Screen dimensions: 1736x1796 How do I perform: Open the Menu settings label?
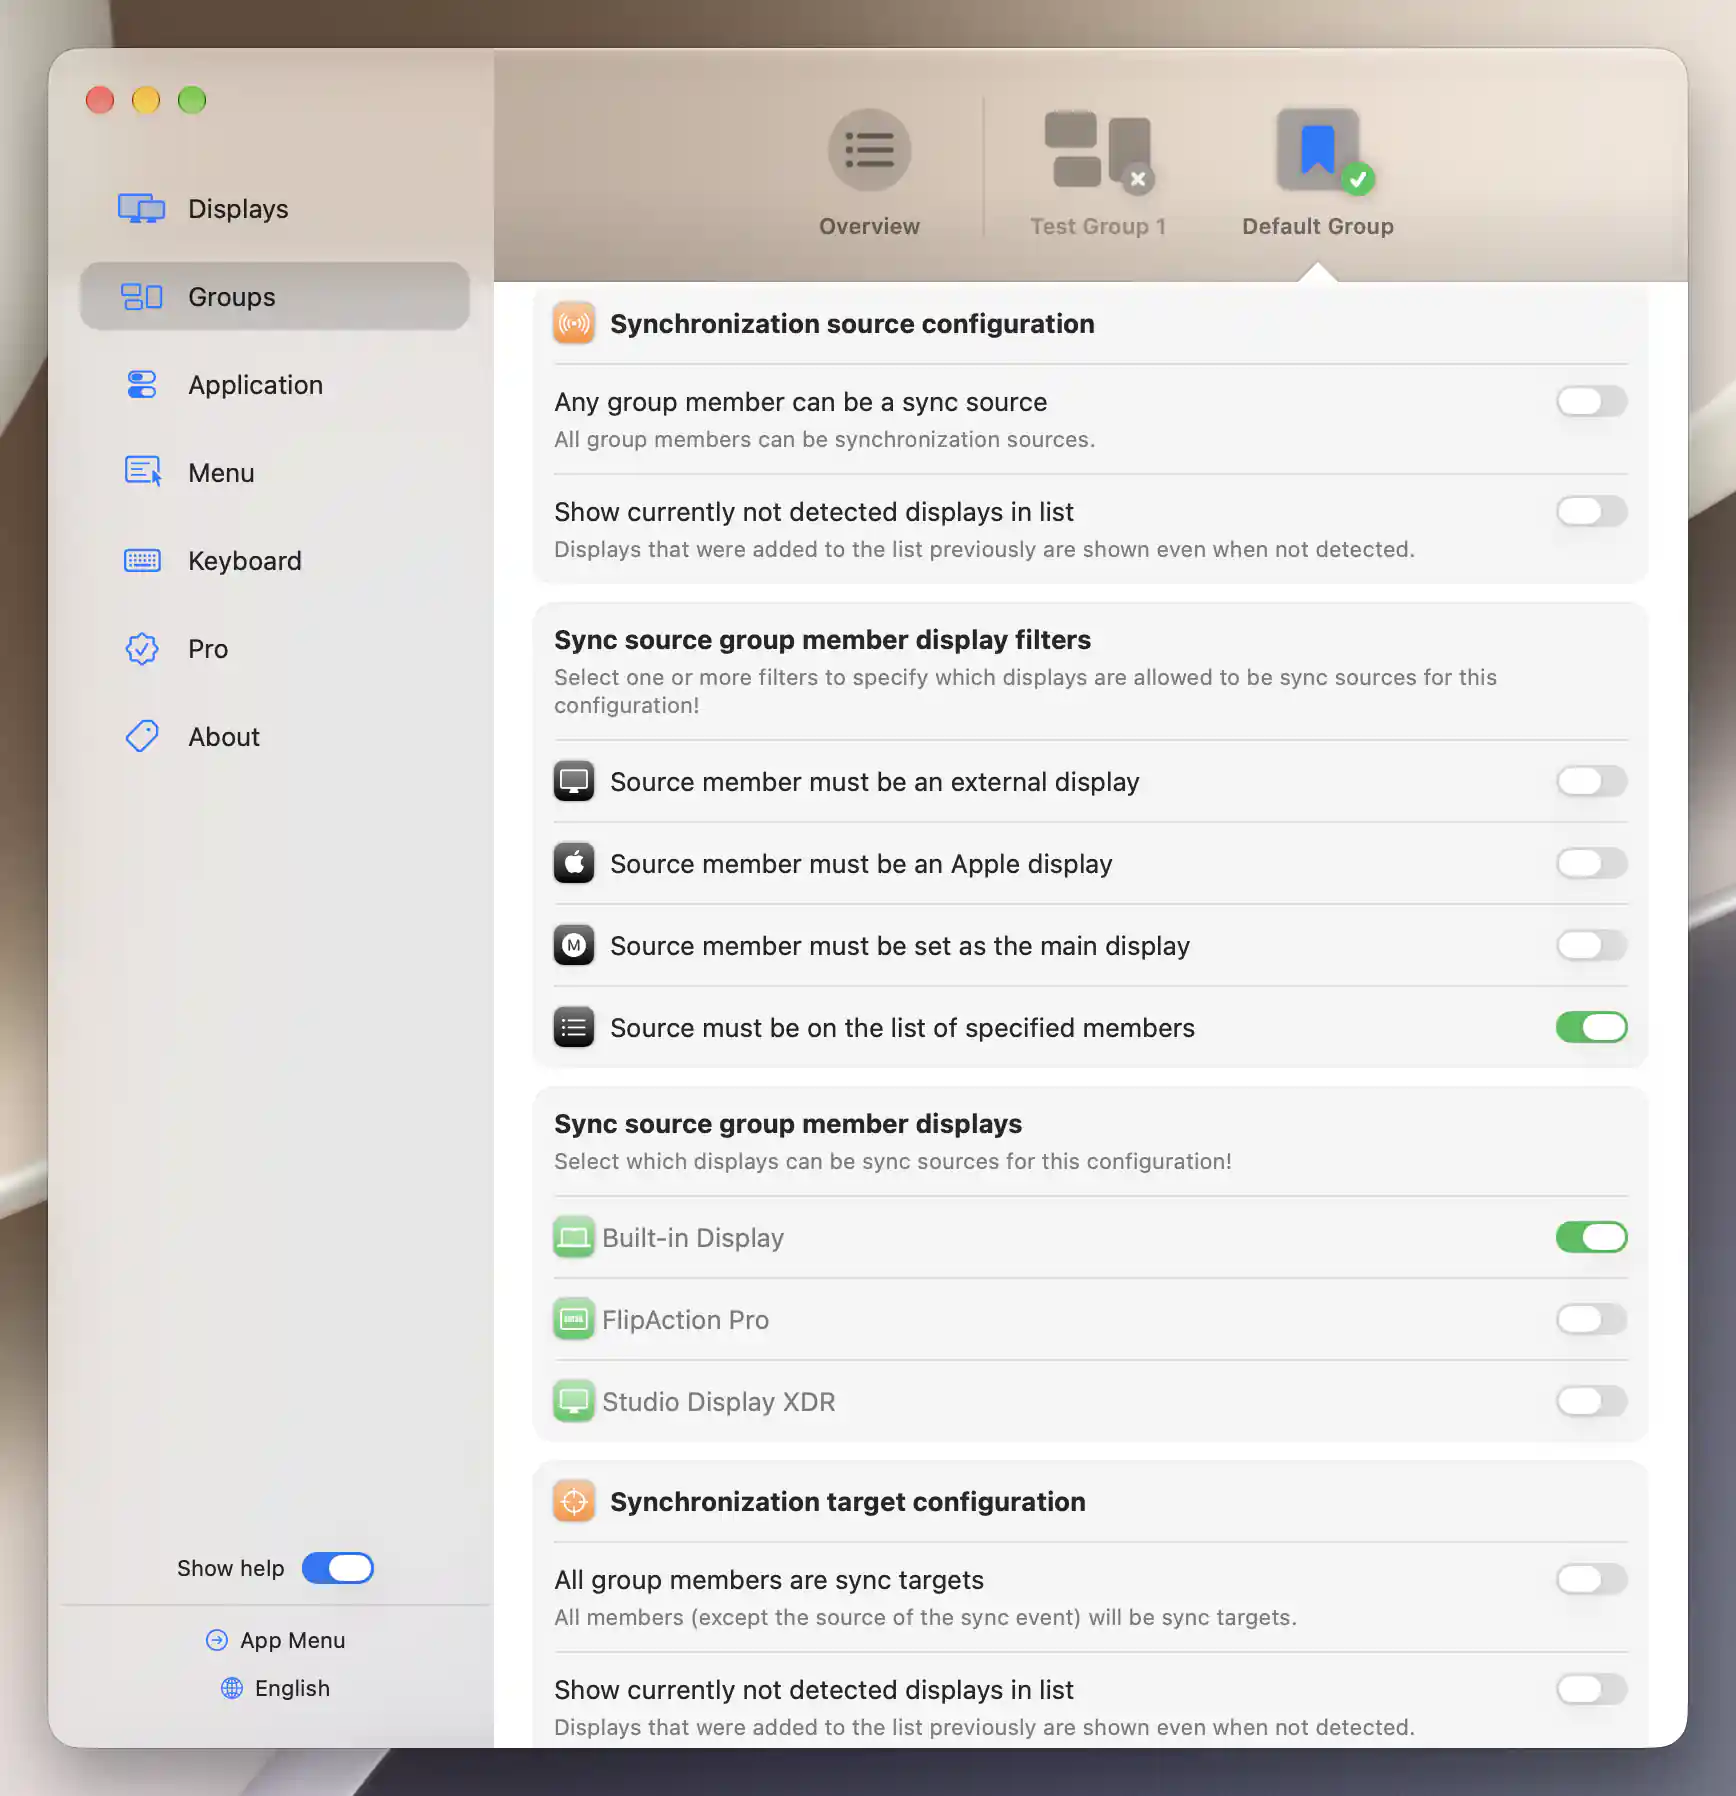221,473
